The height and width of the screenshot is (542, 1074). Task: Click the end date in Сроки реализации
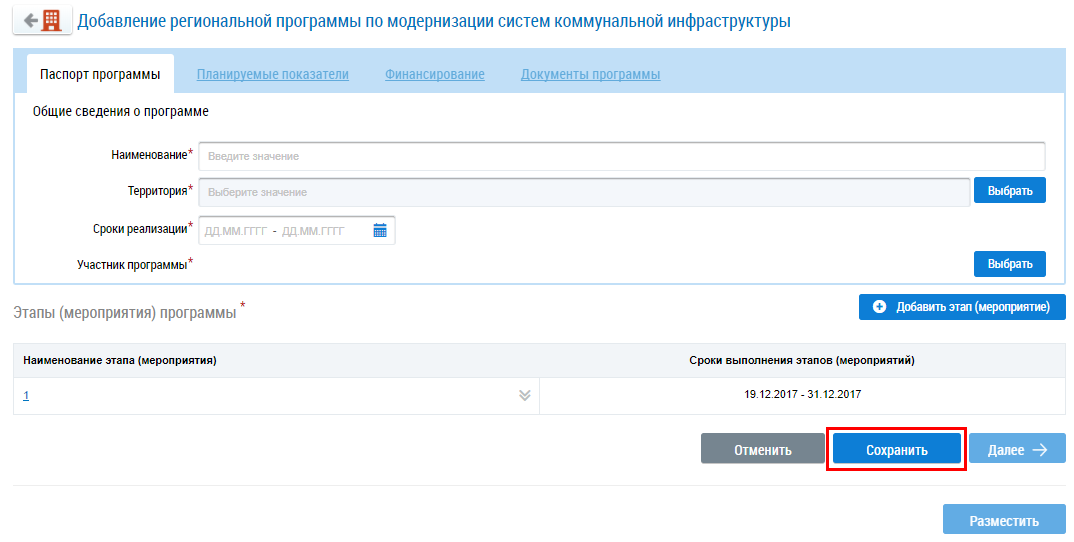click(x=313, y=231)
